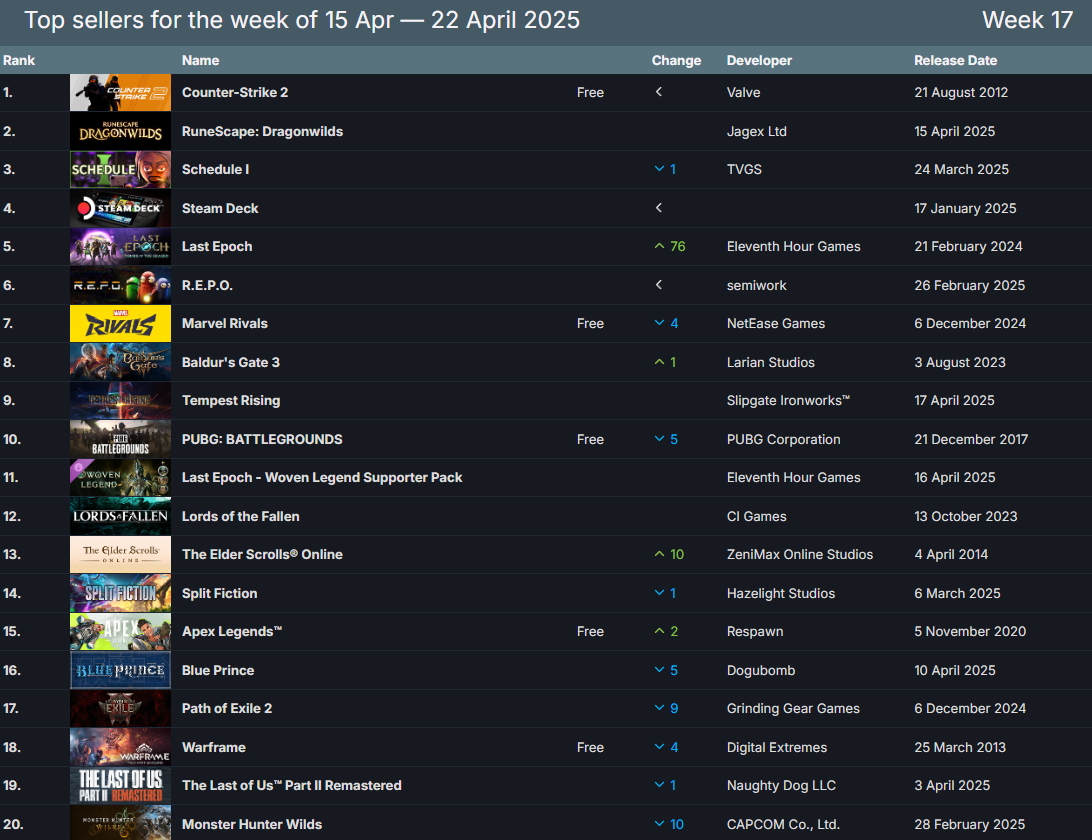Click the Grinding Gear Games developer name
The width and height of the screenshot is (1092, 840).
pos(793,708)
